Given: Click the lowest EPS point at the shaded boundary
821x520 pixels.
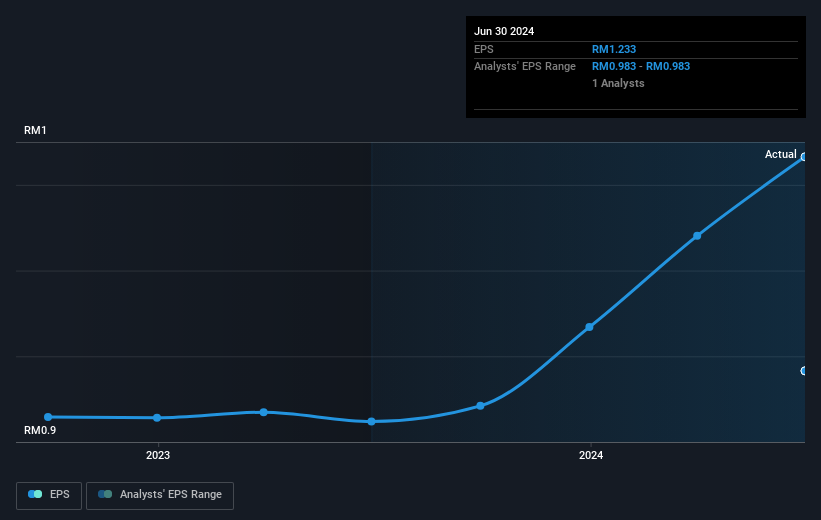Looking at the screenshot, I should 371,422.
